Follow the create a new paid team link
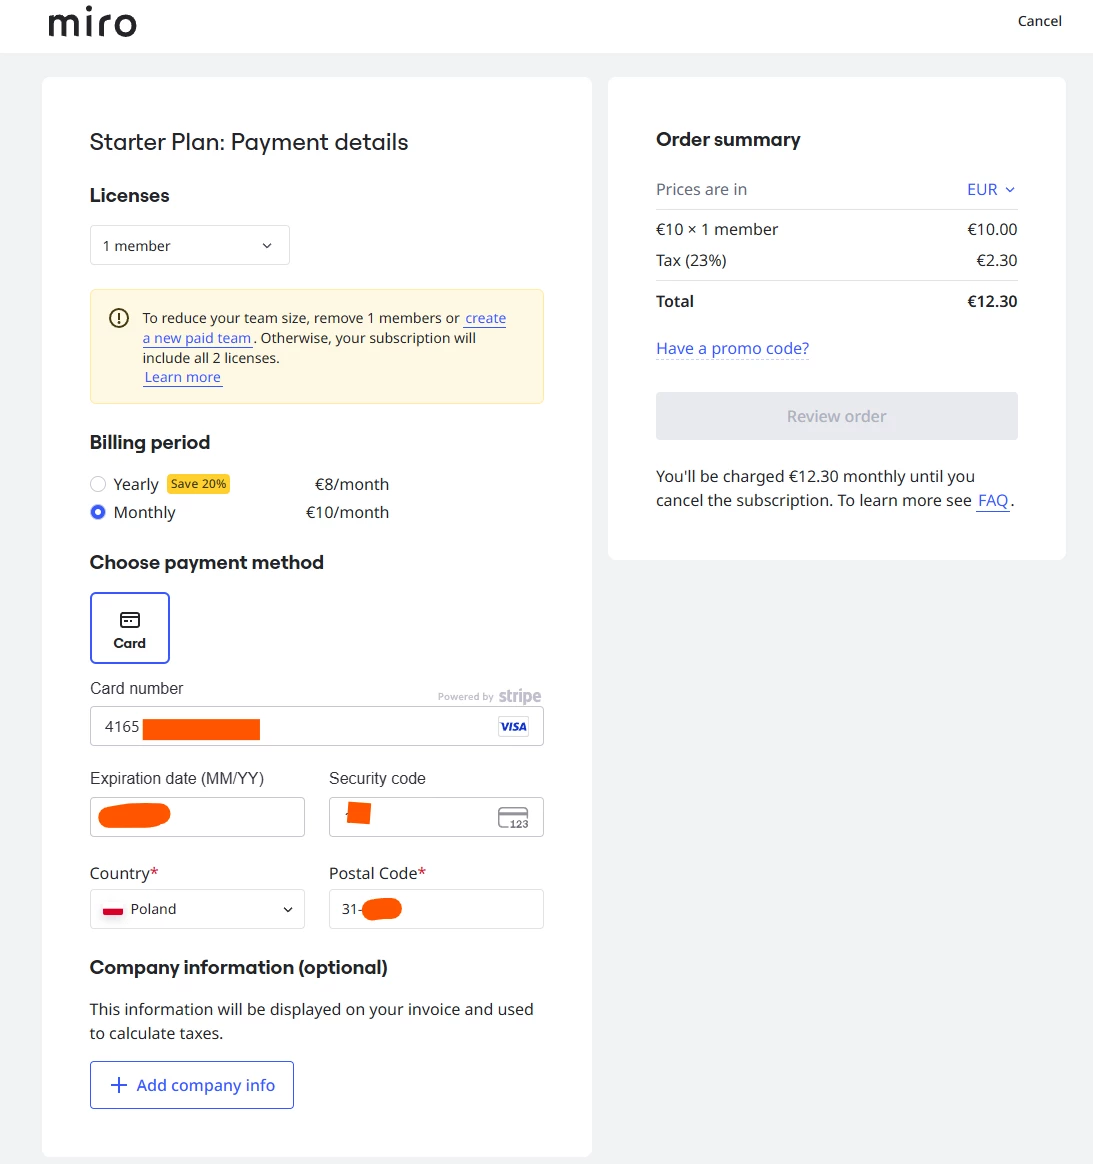Screen dimensions: 1093x1164 click(324, 328)
